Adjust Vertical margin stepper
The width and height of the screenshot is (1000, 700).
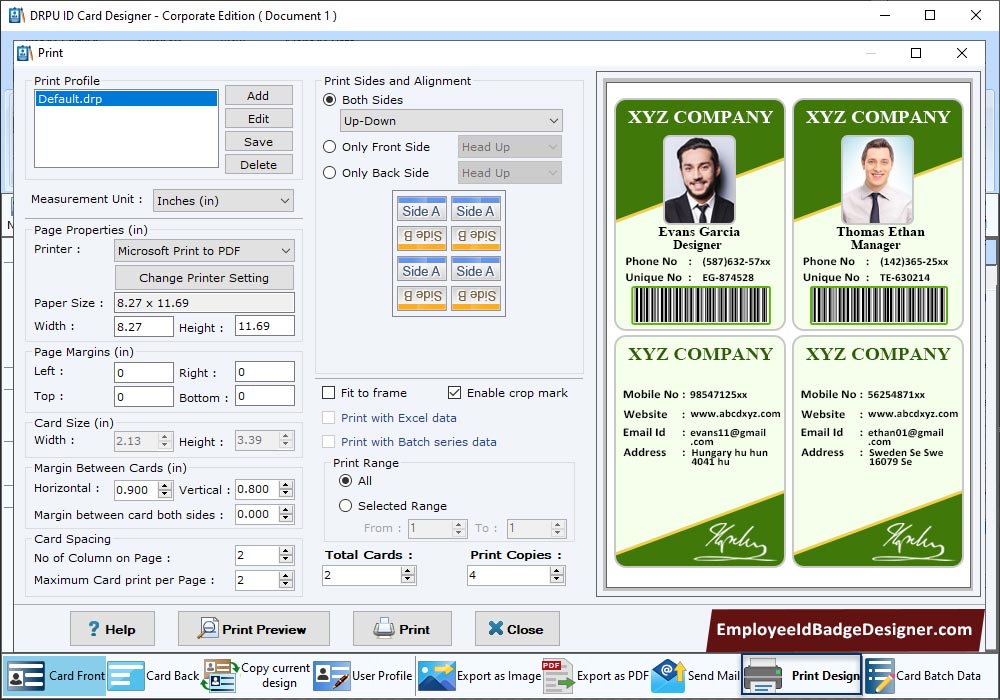[x=286, y=490]
